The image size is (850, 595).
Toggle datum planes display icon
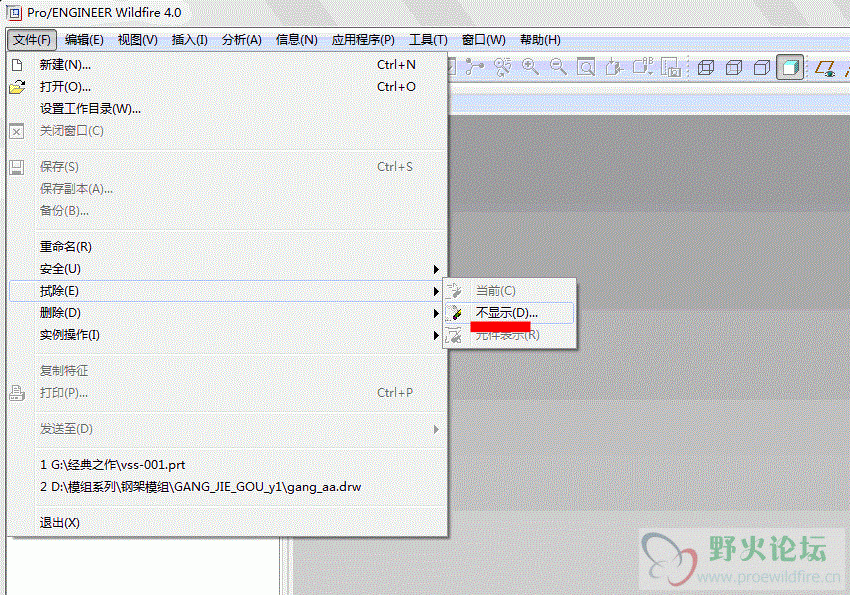pyautogui.click(x=825, y=68)
